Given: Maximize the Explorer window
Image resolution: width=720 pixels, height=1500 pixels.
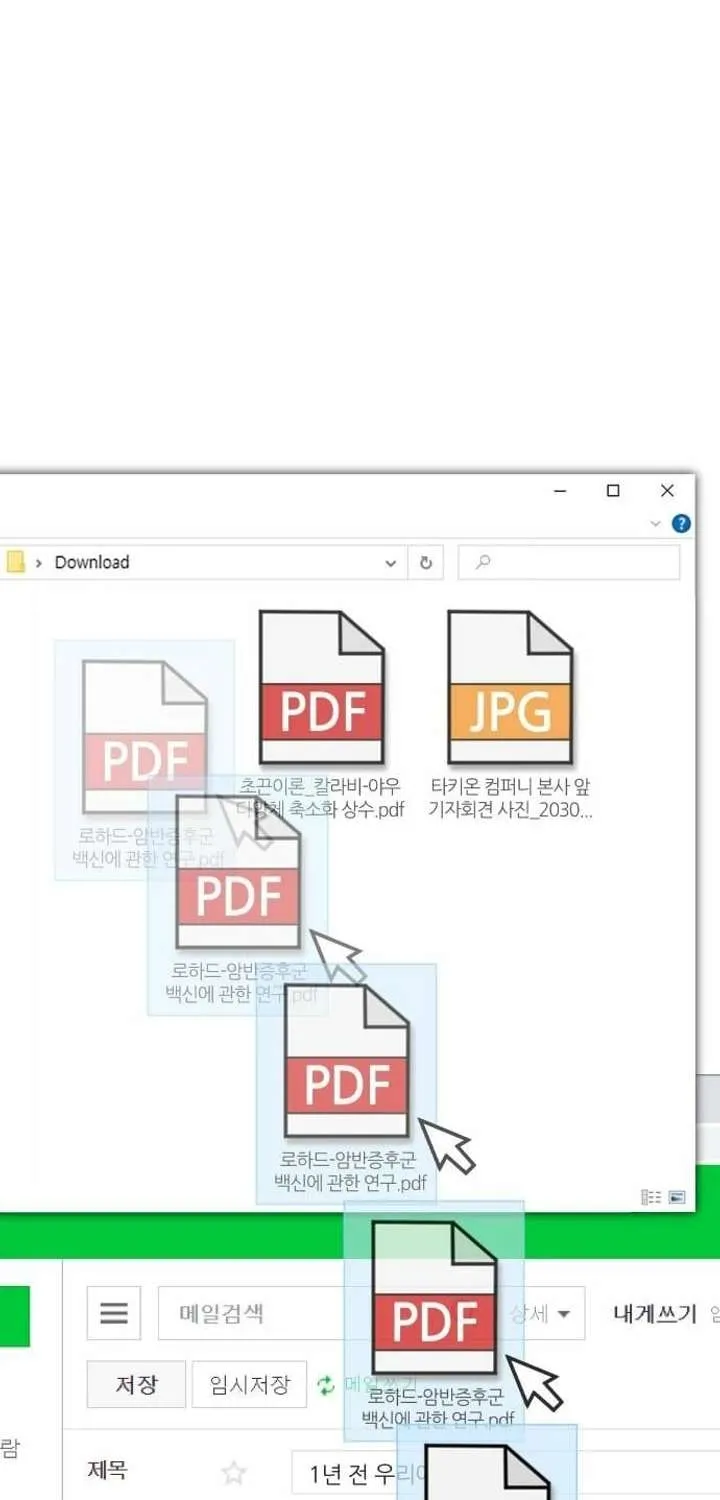Looking at the screenshot, I should (x=613, y=490).
